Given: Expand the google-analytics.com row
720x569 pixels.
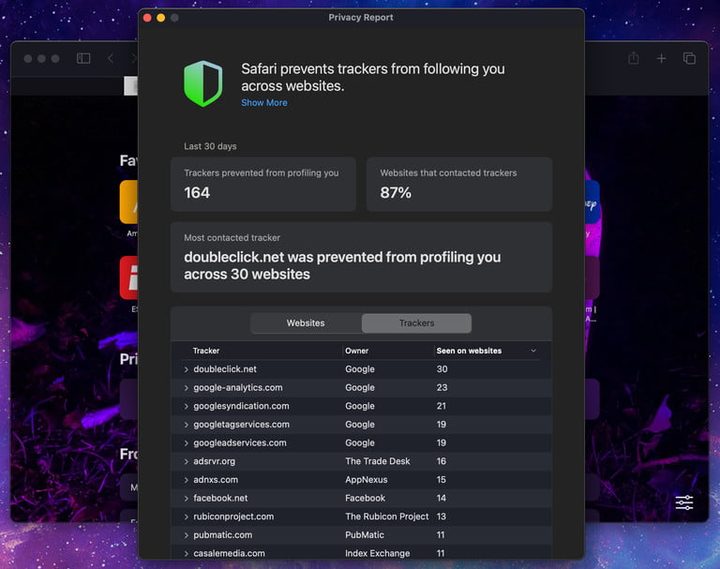Looking at the screenshot, I should (x=186, y=388).
